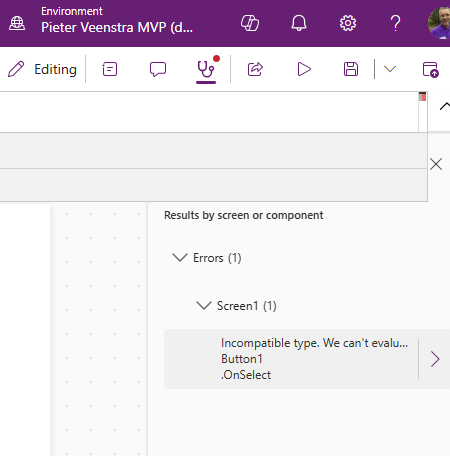Collapse the formula bar with up chevron
Viewport: 450px width, 456px height.
coord(444,106)
